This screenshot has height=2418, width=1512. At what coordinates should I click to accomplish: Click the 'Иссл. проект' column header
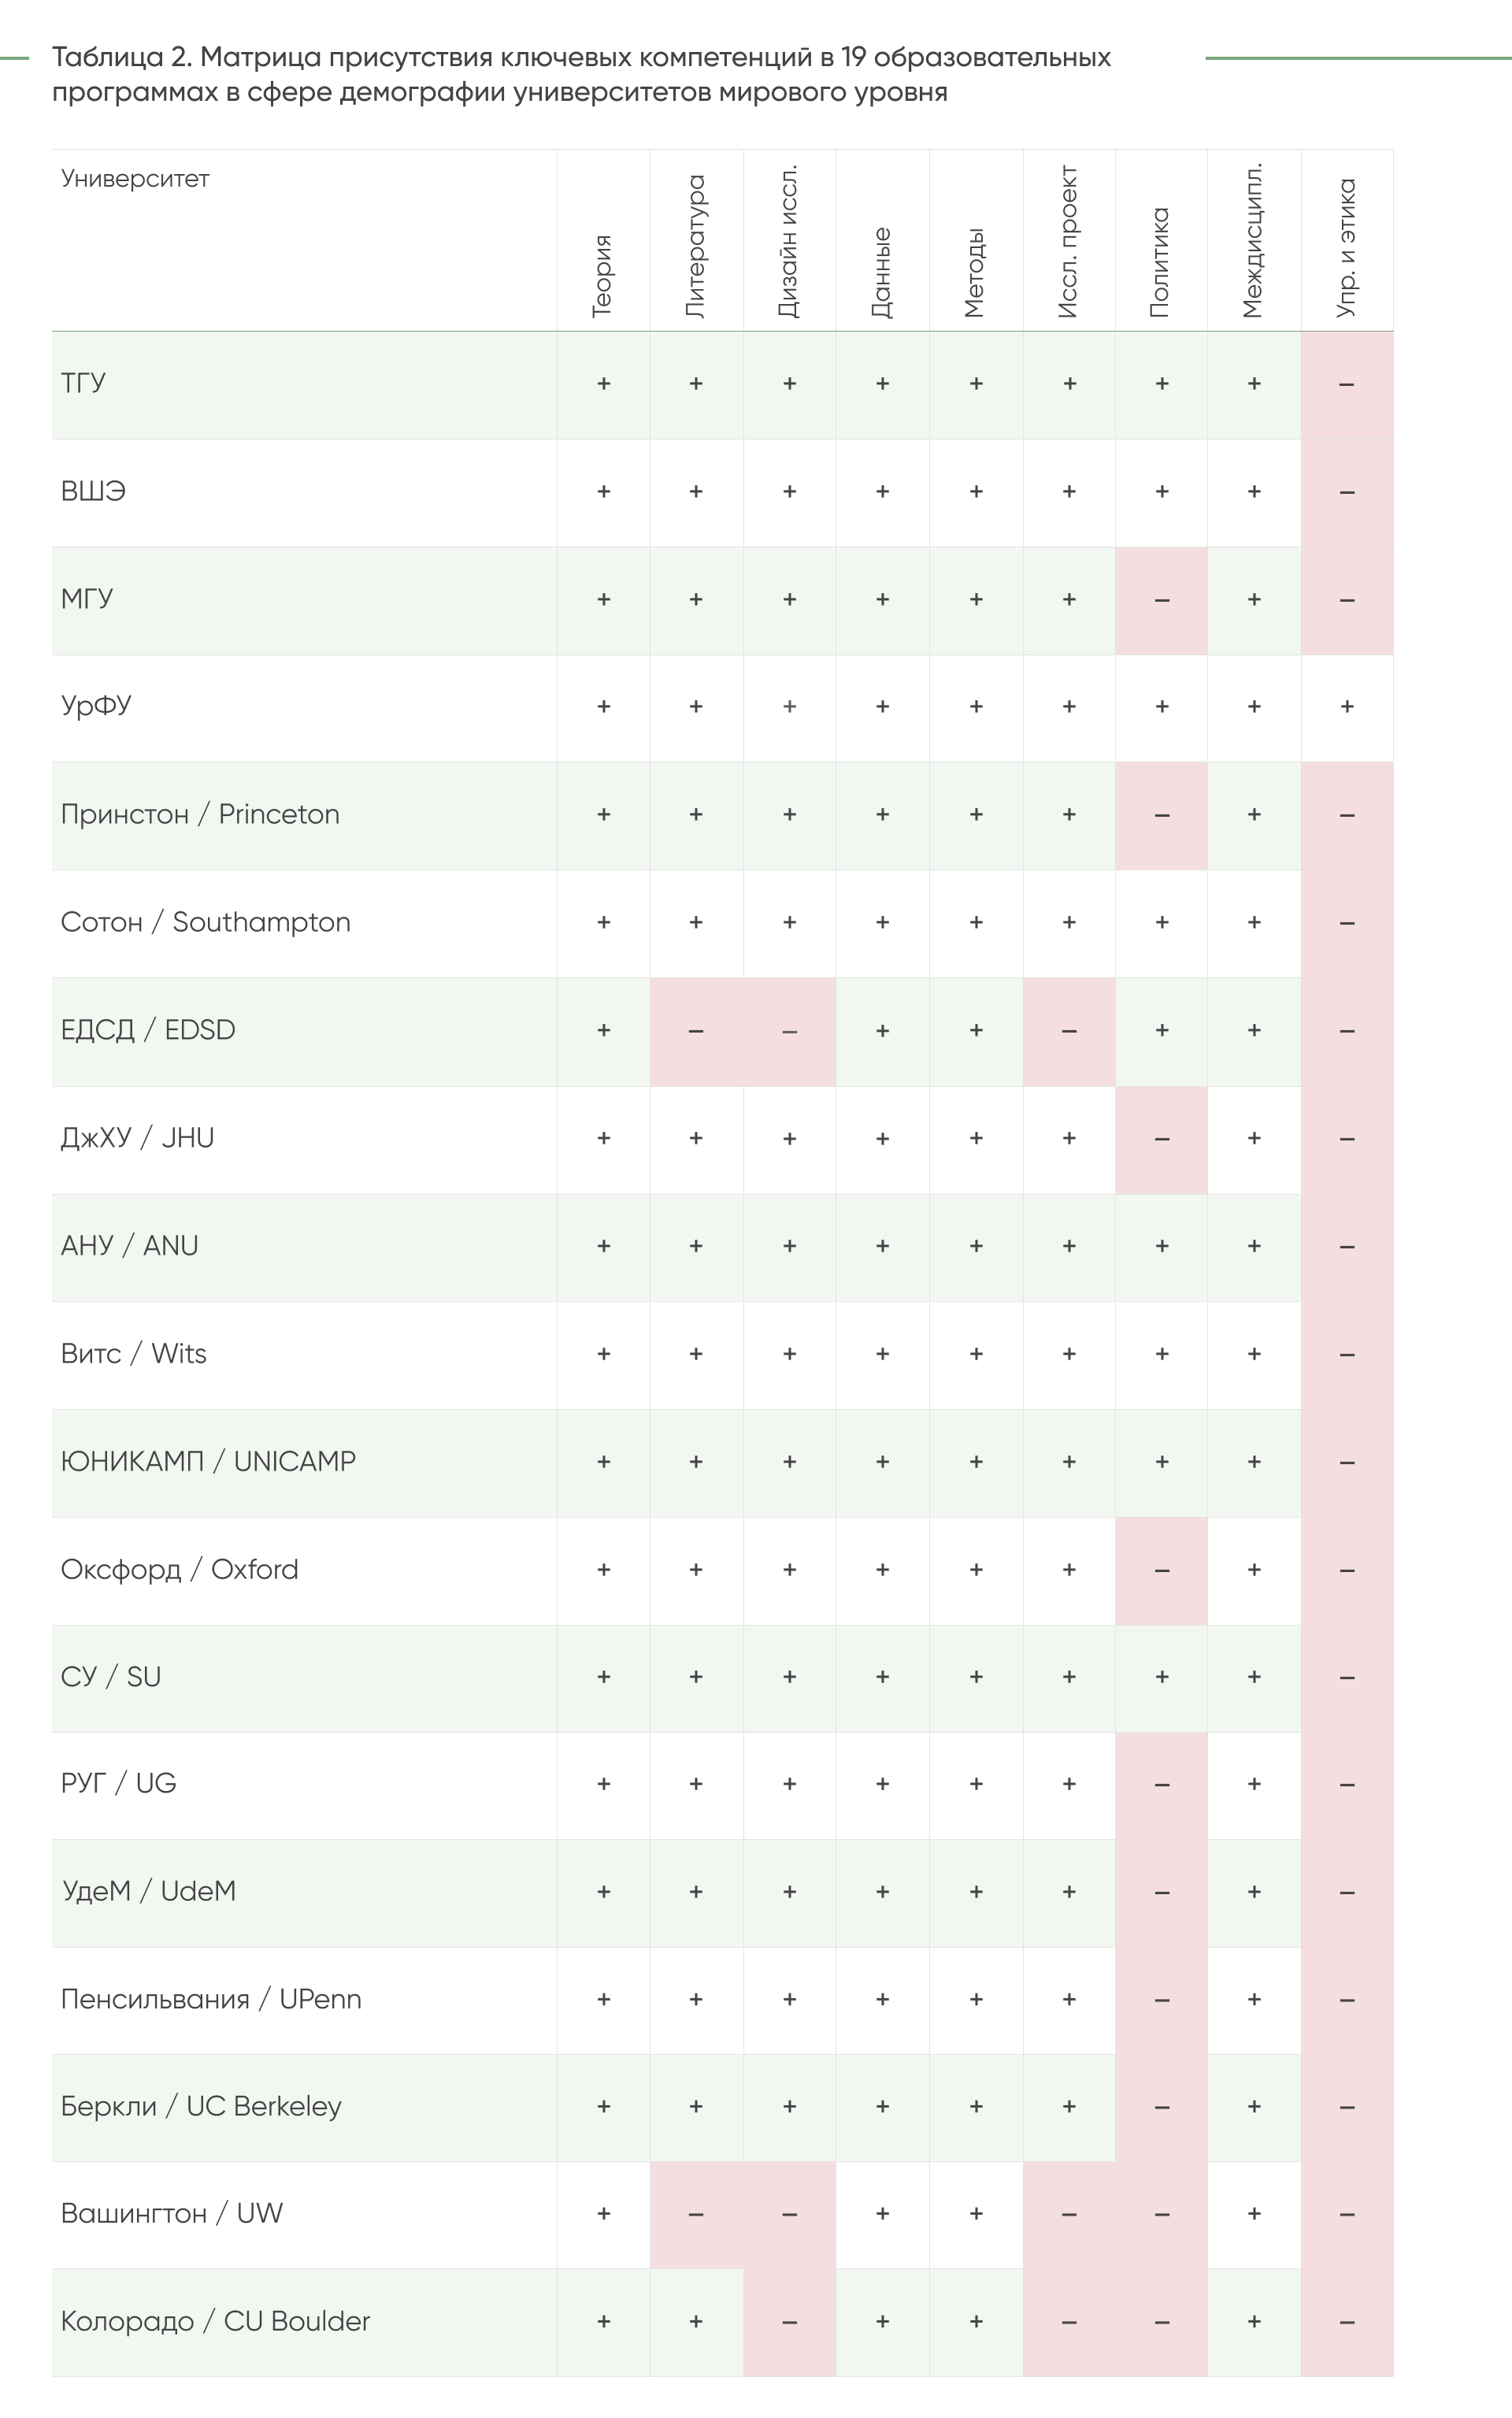1069,242
